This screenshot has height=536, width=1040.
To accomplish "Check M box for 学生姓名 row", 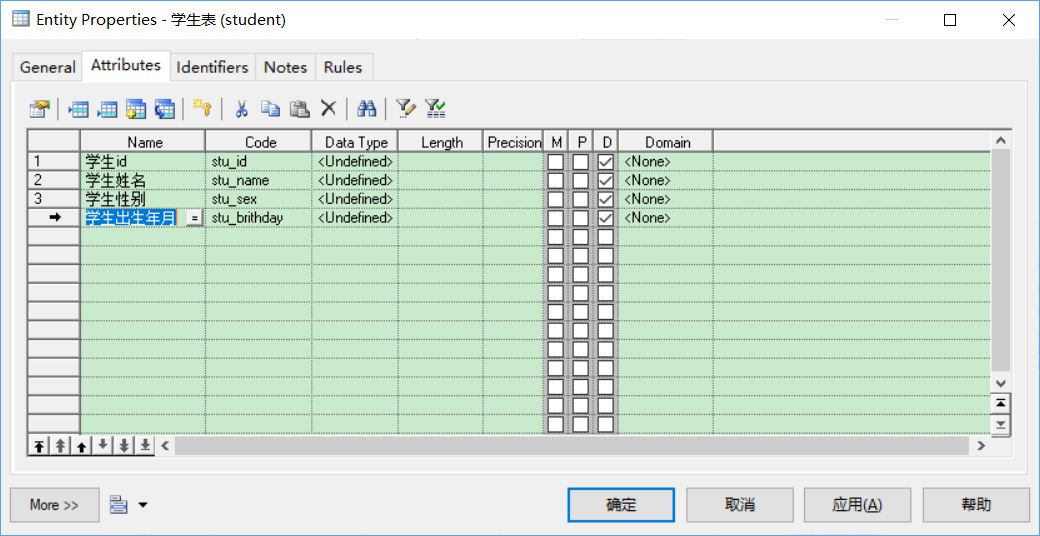I will [x=556, y=180].
